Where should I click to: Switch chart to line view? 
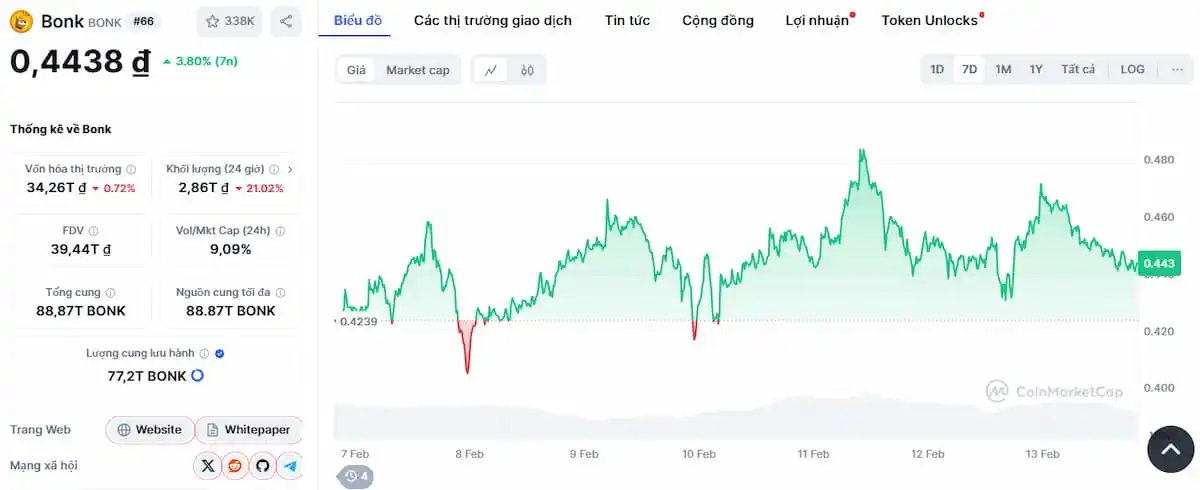pos(491,70)
